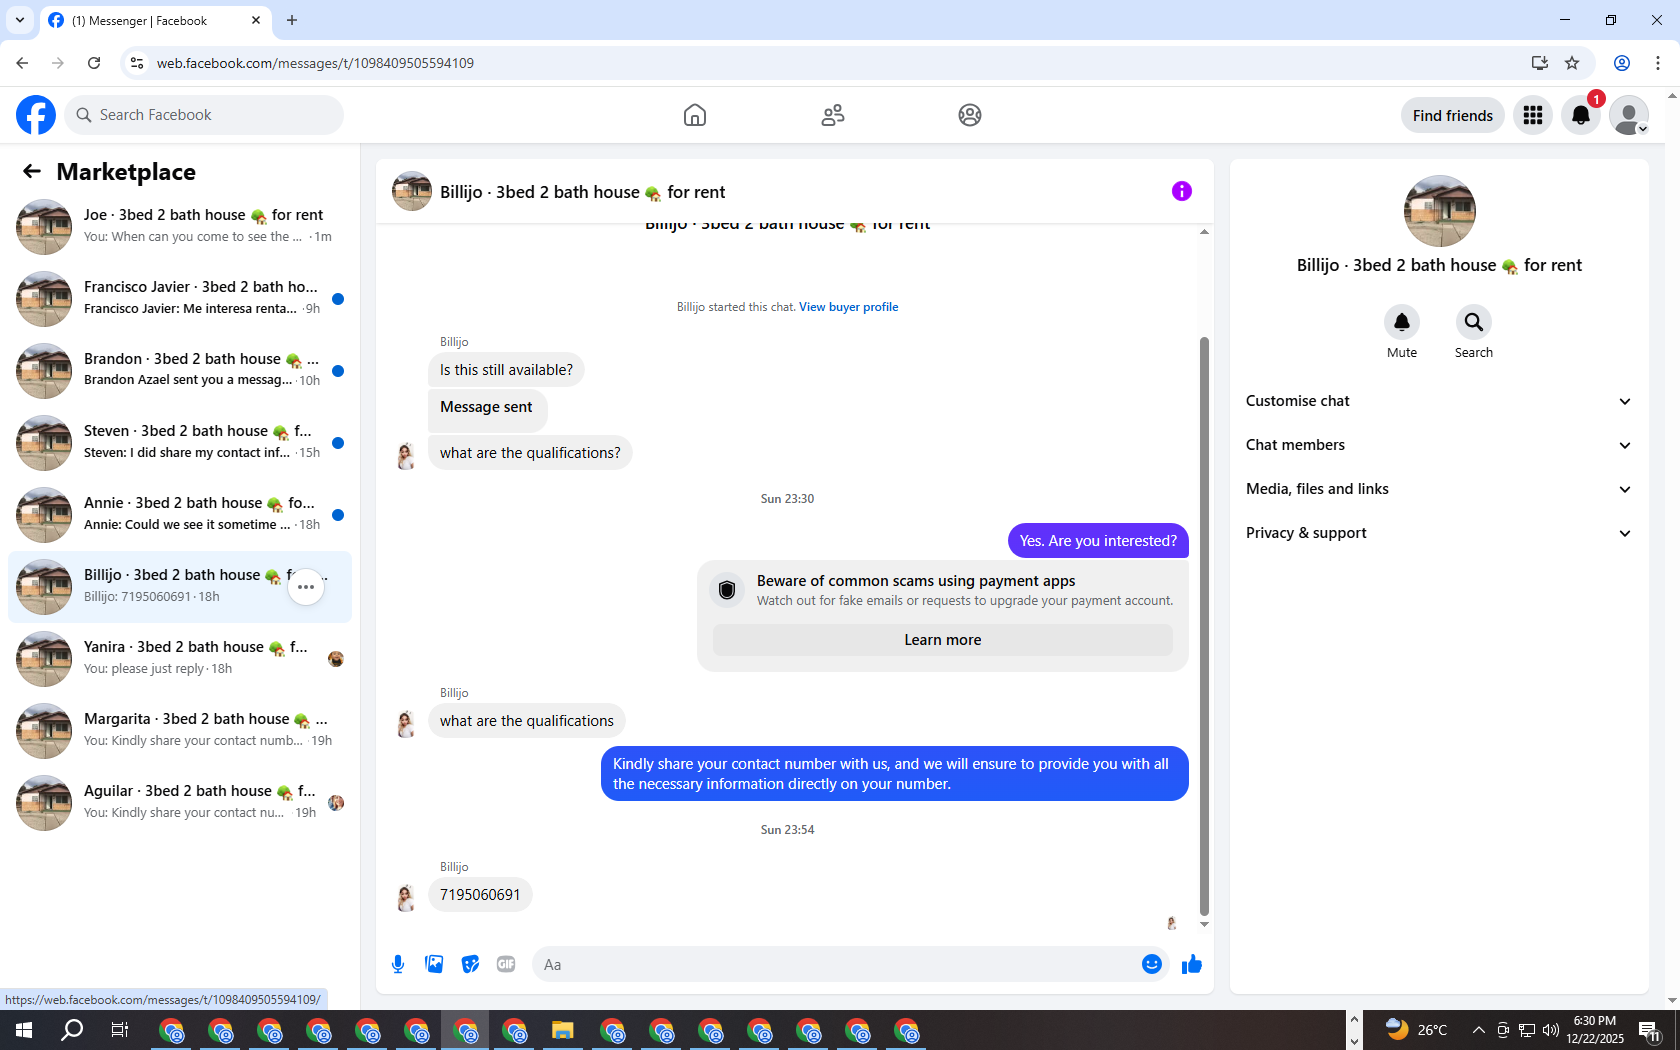Open volume control in system tray
The image size is (1680, 1050).
(x=1551, y=1030)
